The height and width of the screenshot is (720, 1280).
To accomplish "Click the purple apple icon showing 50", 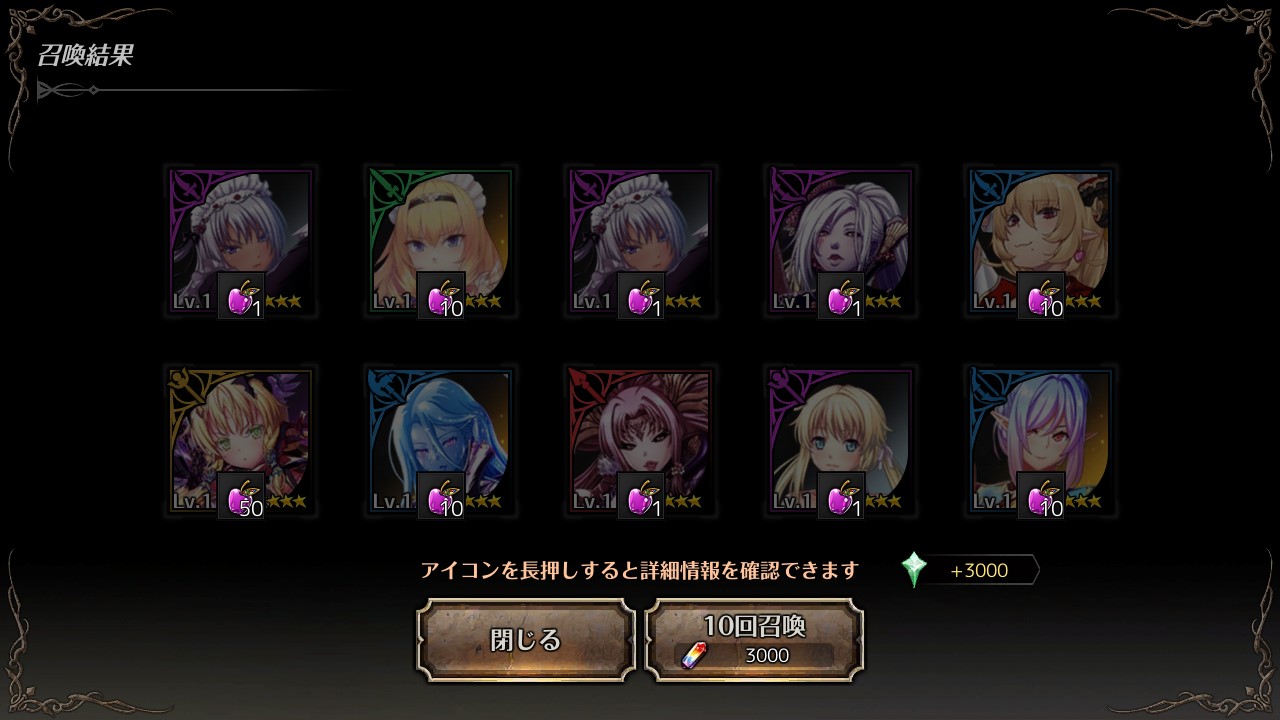I will pyautogui.click(x=241, y=496).
